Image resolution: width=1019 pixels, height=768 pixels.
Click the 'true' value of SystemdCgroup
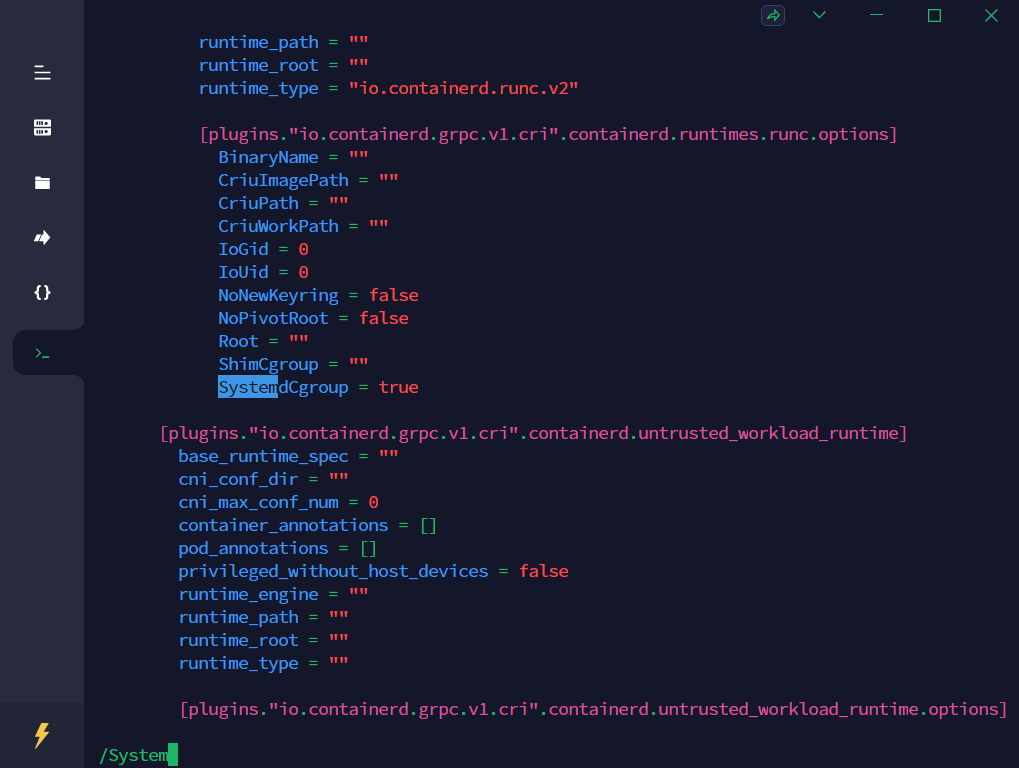tap(398, 387)
